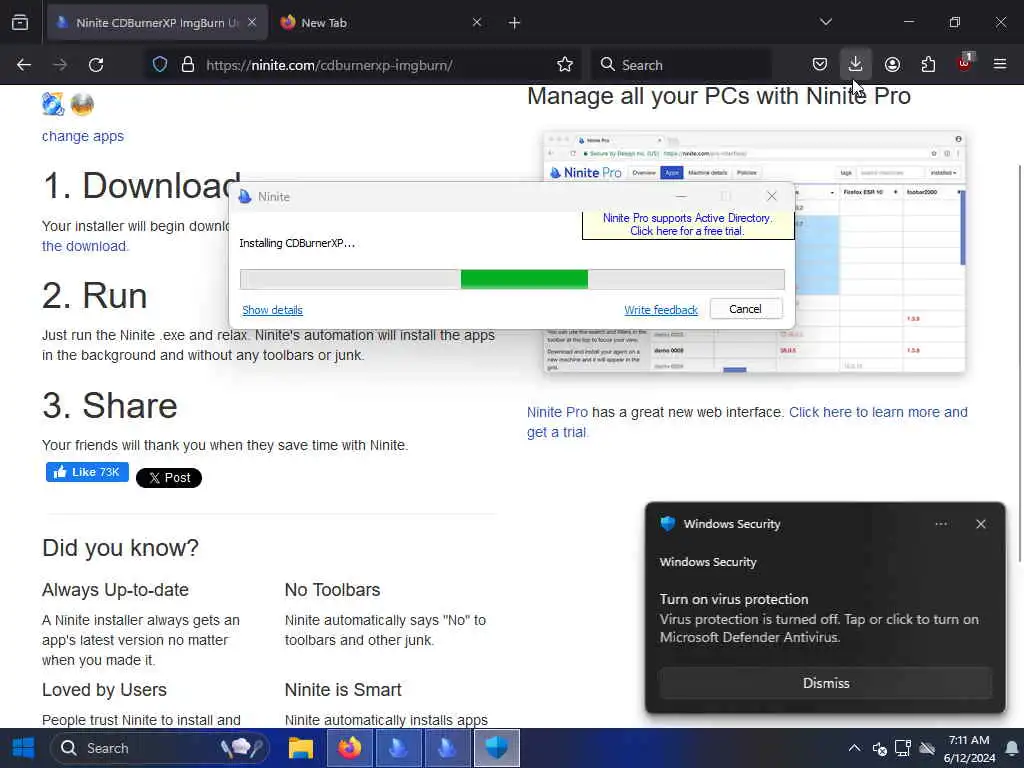This screenshot has height=768, width=1024.
Task: Click the Firefox forward arrow
Action: tap(60, 65)
